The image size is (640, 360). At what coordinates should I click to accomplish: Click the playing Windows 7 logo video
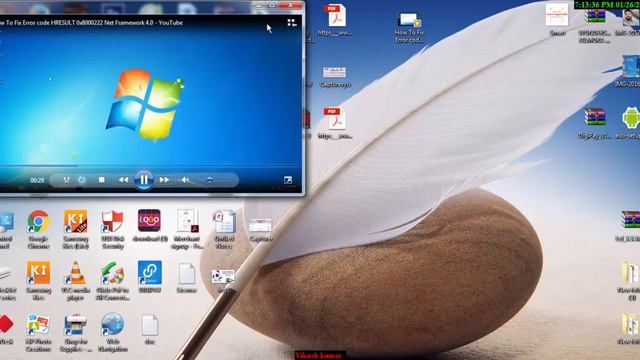[x=145, y=104]
